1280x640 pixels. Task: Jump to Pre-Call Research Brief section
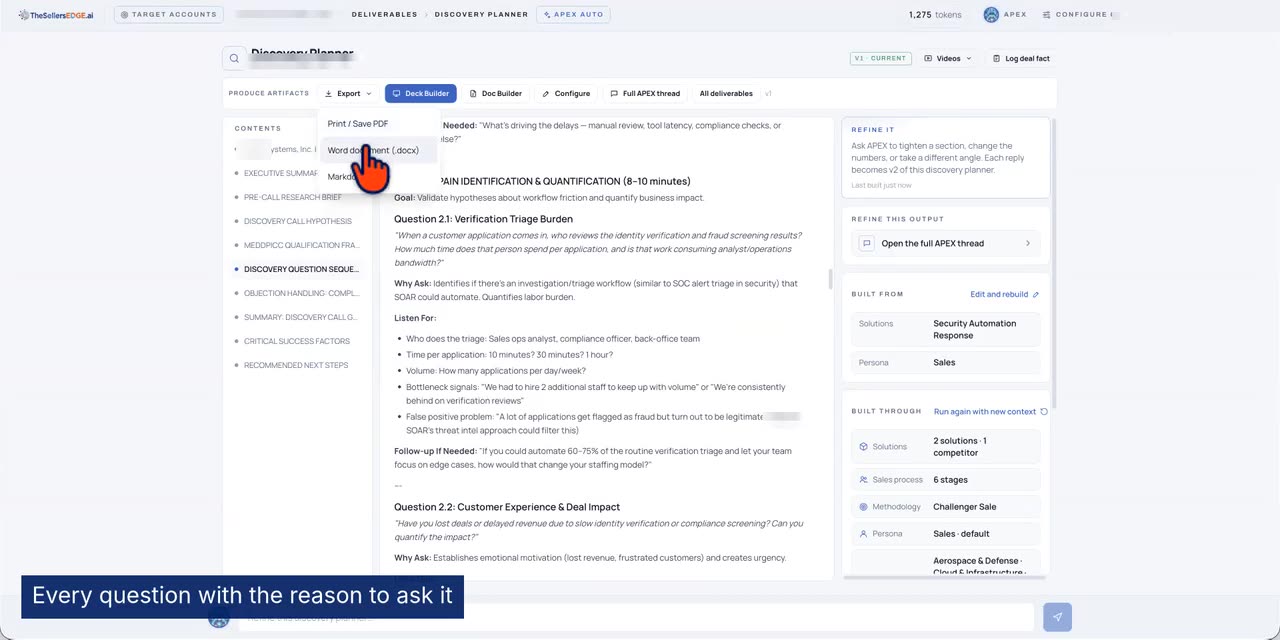coord(292,197)
